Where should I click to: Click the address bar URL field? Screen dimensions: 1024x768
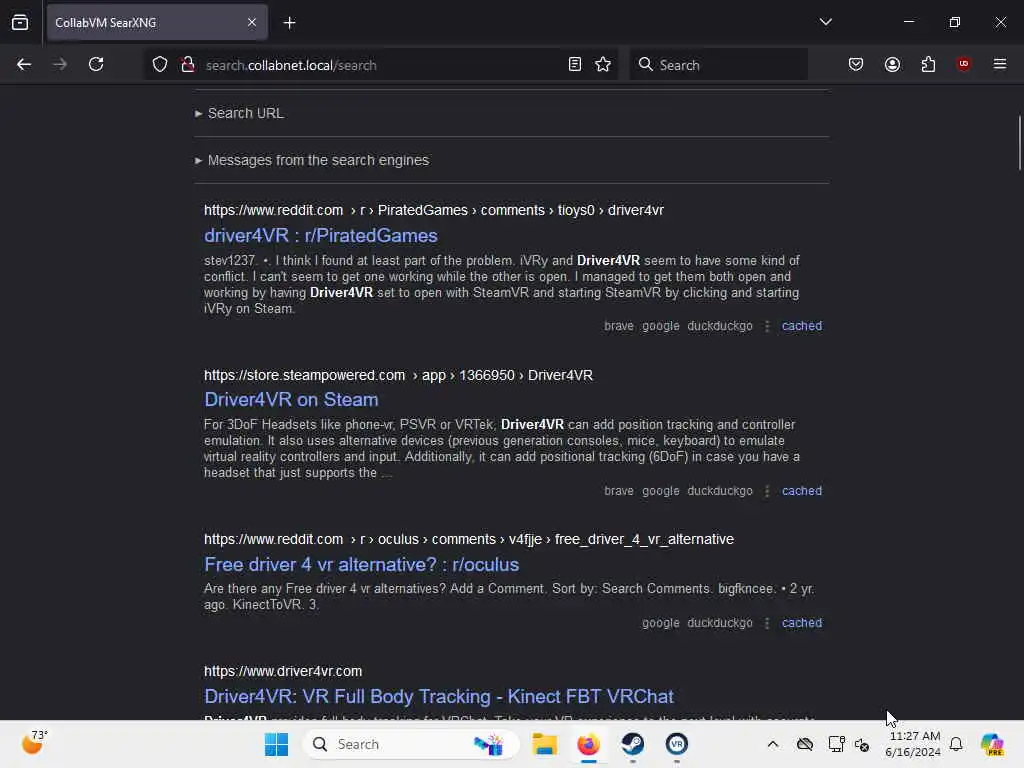pos(381,65)
